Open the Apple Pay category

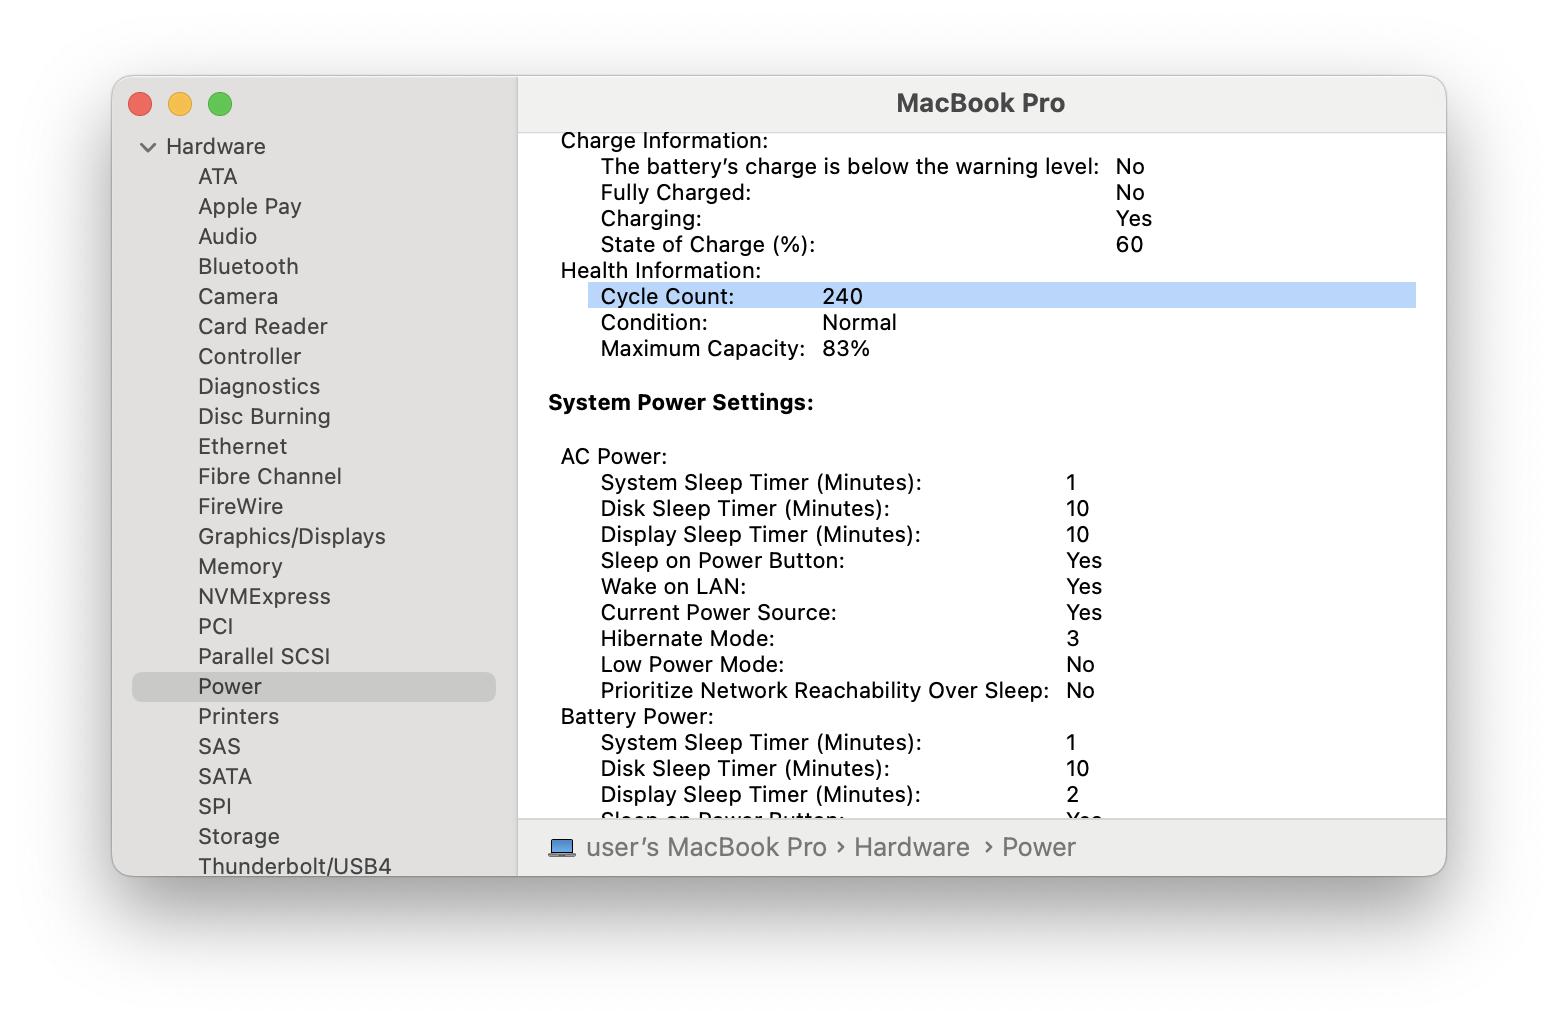249,207
